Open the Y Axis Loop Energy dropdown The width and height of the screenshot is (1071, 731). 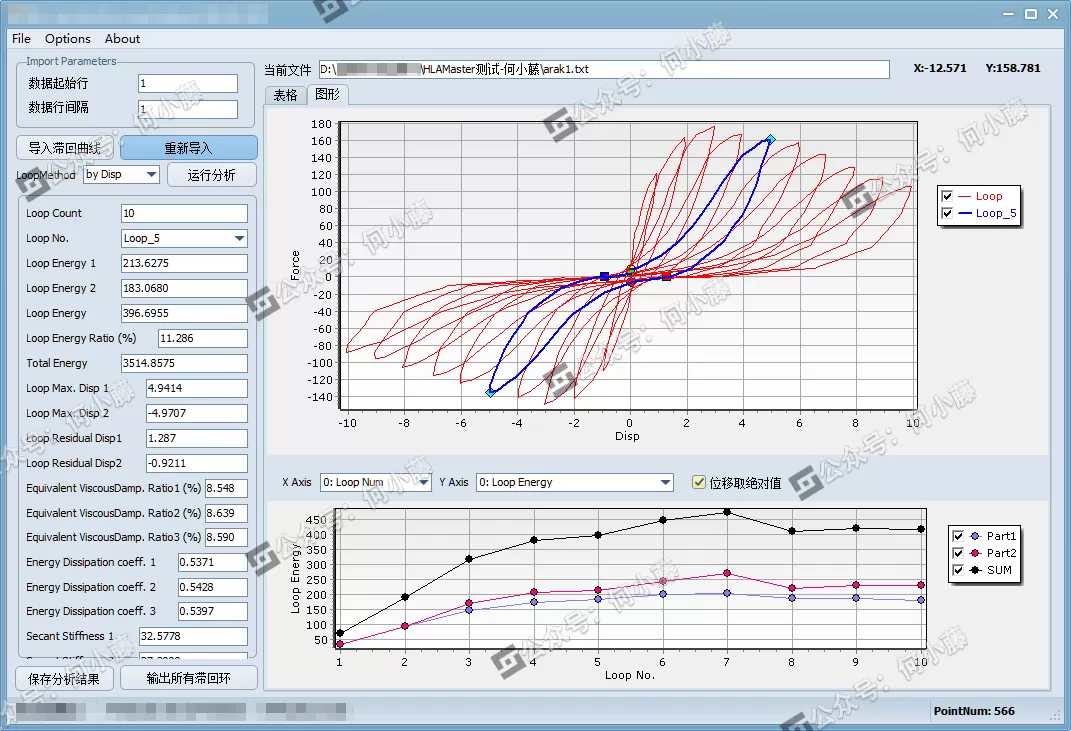tap(665, 483)
